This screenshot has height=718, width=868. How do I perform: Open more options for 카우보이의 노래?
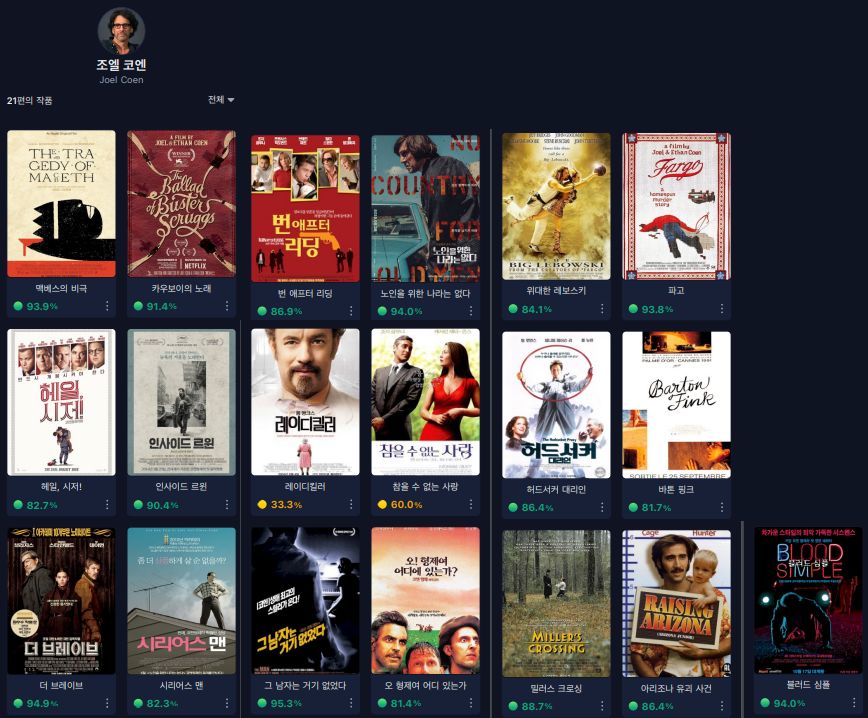(227, 306)
